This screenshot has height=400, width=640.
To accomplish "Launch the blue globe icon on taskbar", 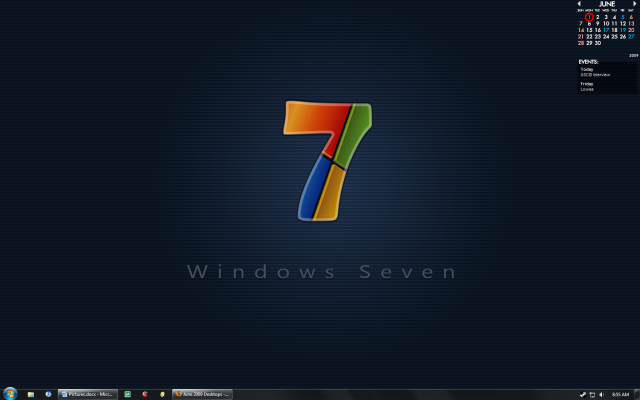I will 48,394.
